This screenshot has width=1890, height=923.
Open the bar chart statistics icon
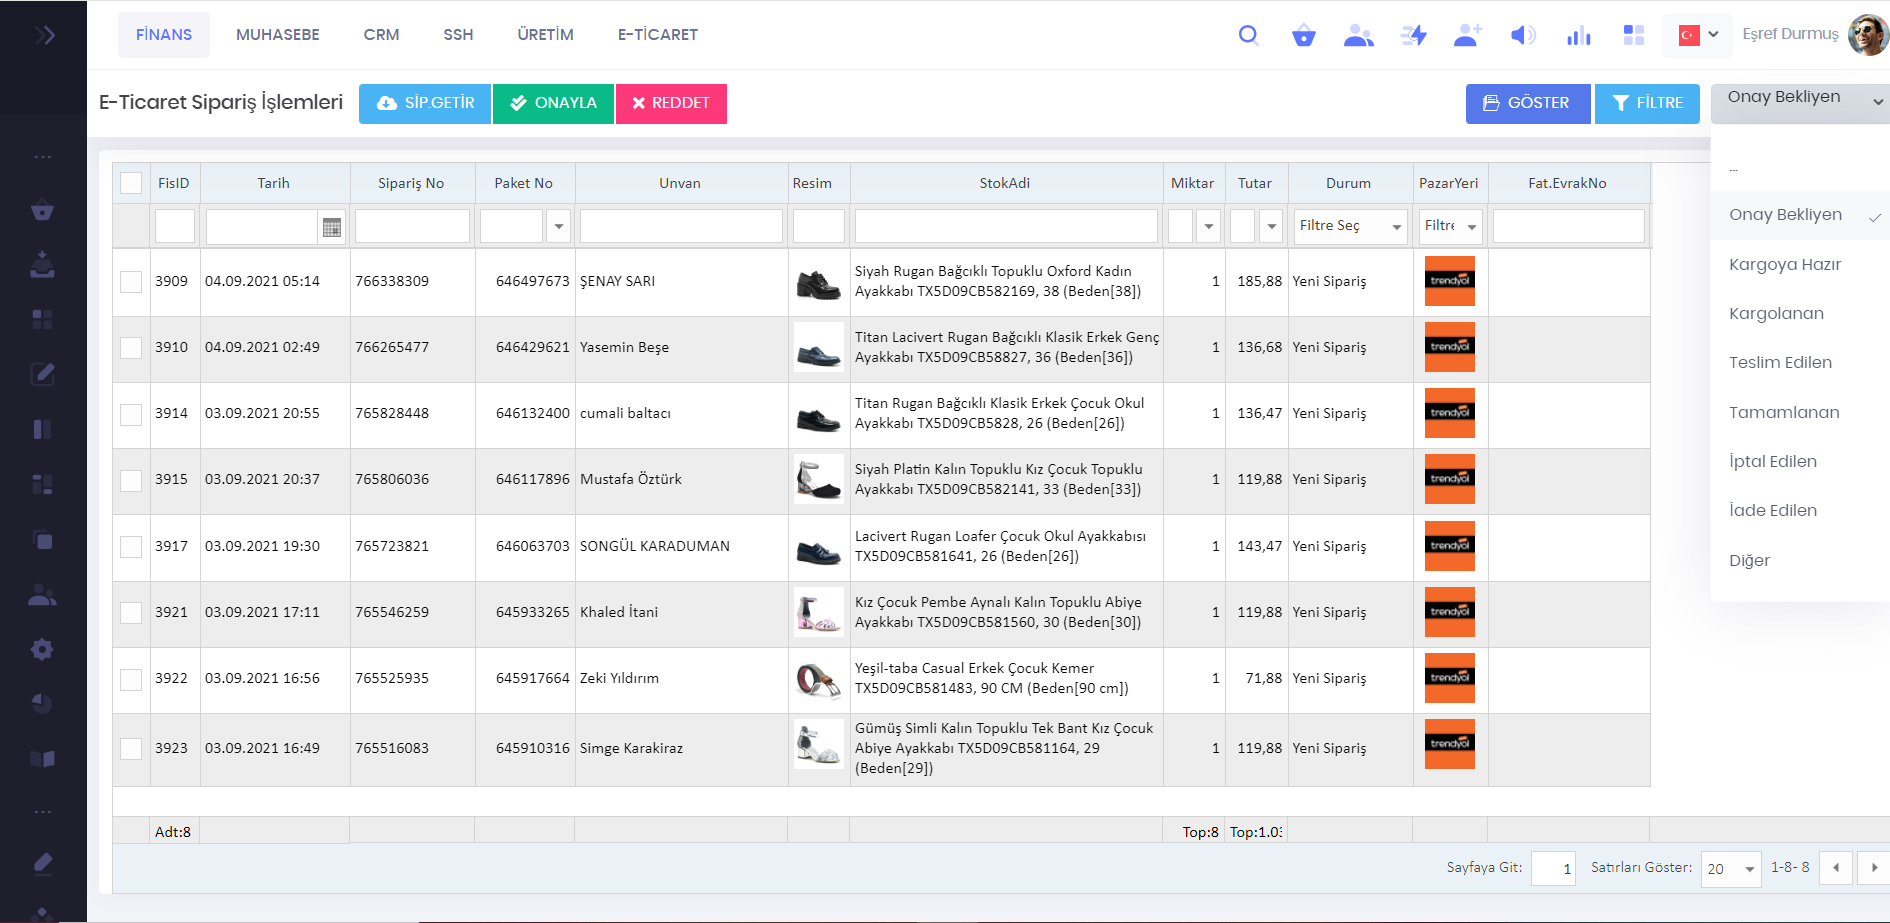1578,36
